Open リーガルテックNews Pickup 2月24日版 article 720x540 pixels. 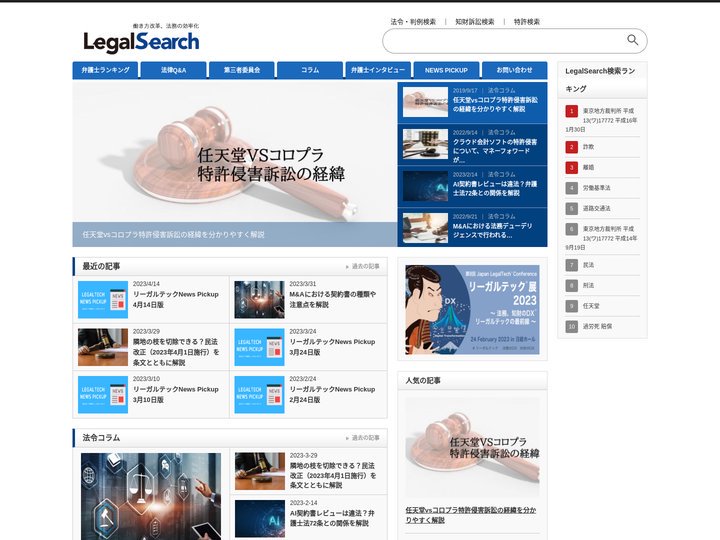tap(332, 394)
